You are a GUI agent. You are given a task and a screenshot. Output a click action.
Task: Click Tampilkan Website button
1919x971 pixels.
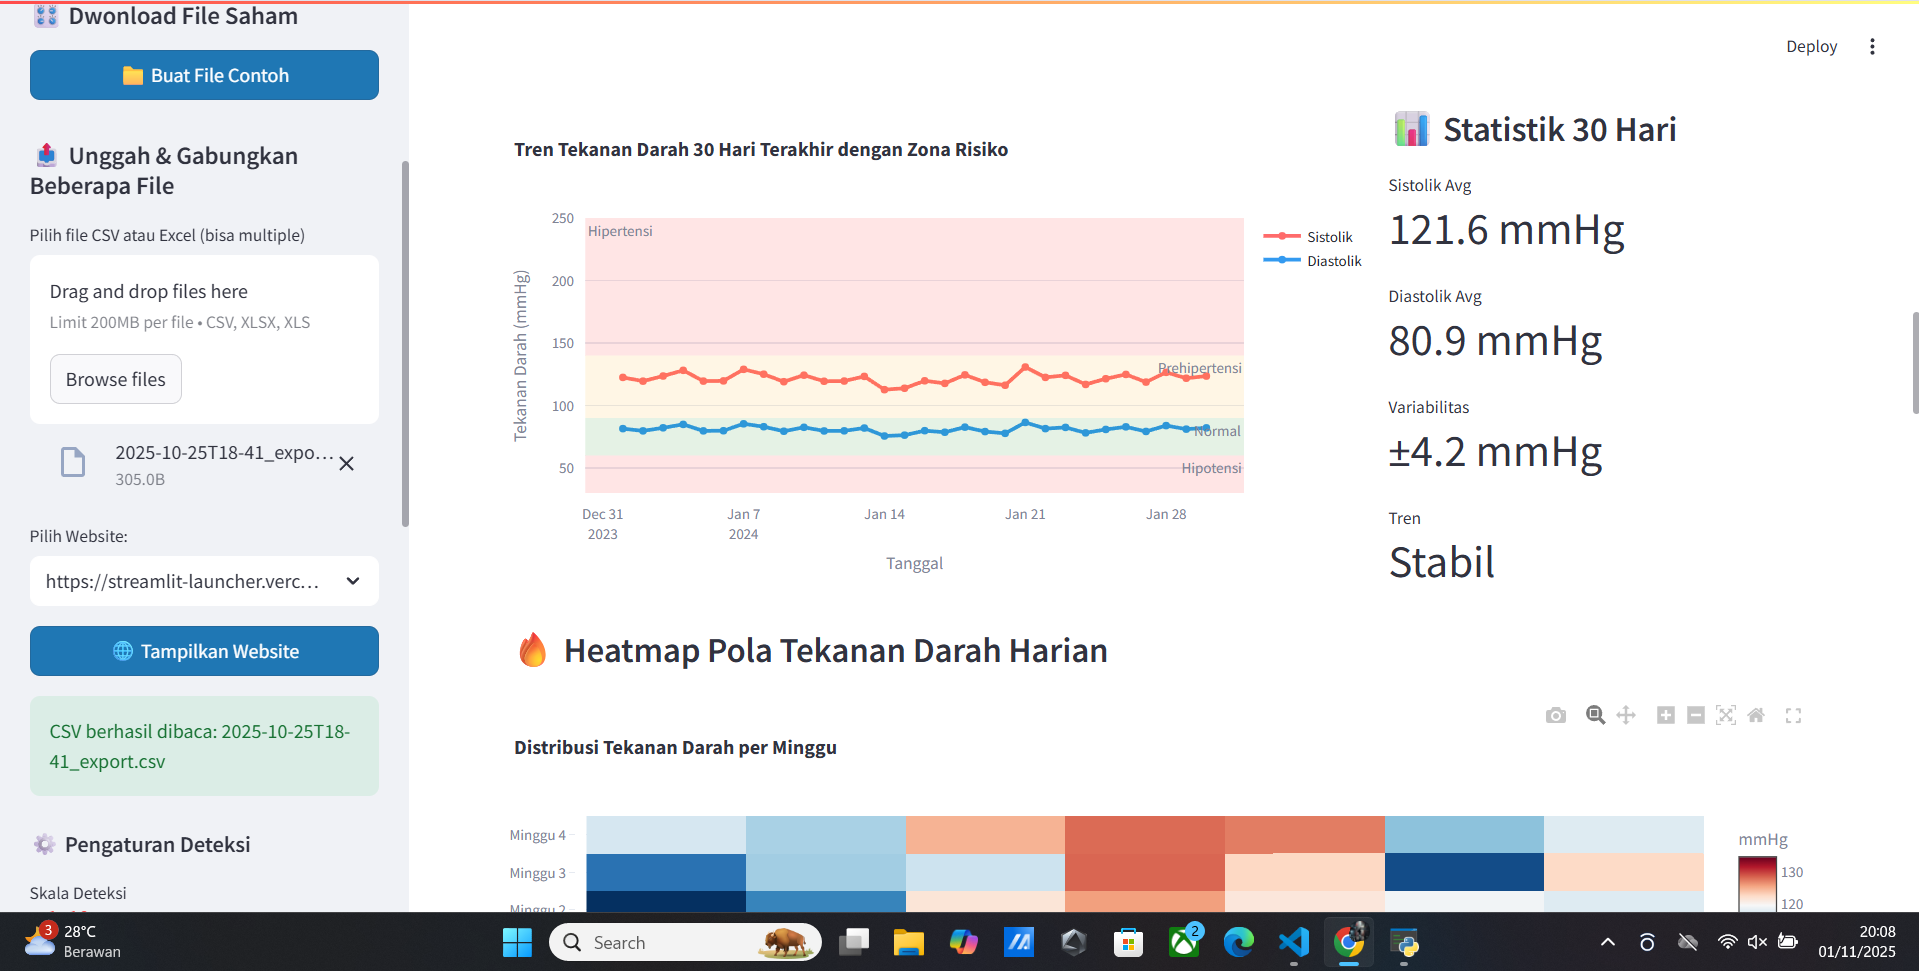click(x=204, y=651)
